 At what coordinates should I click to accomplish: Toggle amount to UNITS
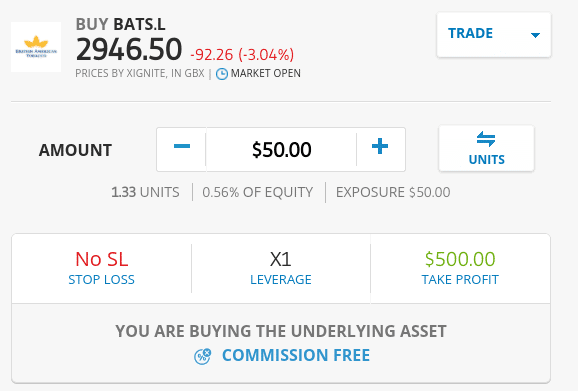coord(486,149)
